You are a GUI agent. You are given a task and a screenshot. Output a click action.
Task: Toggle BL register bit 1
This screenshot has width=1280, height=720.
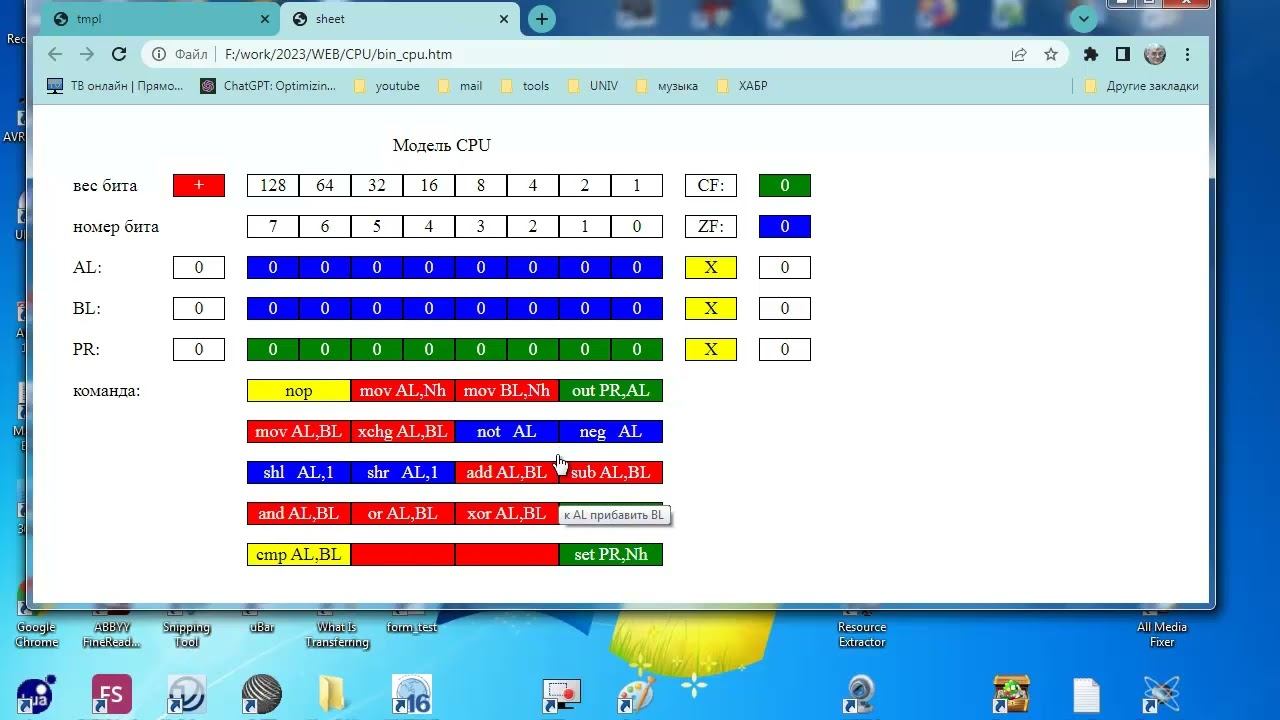tap(585, 309)
